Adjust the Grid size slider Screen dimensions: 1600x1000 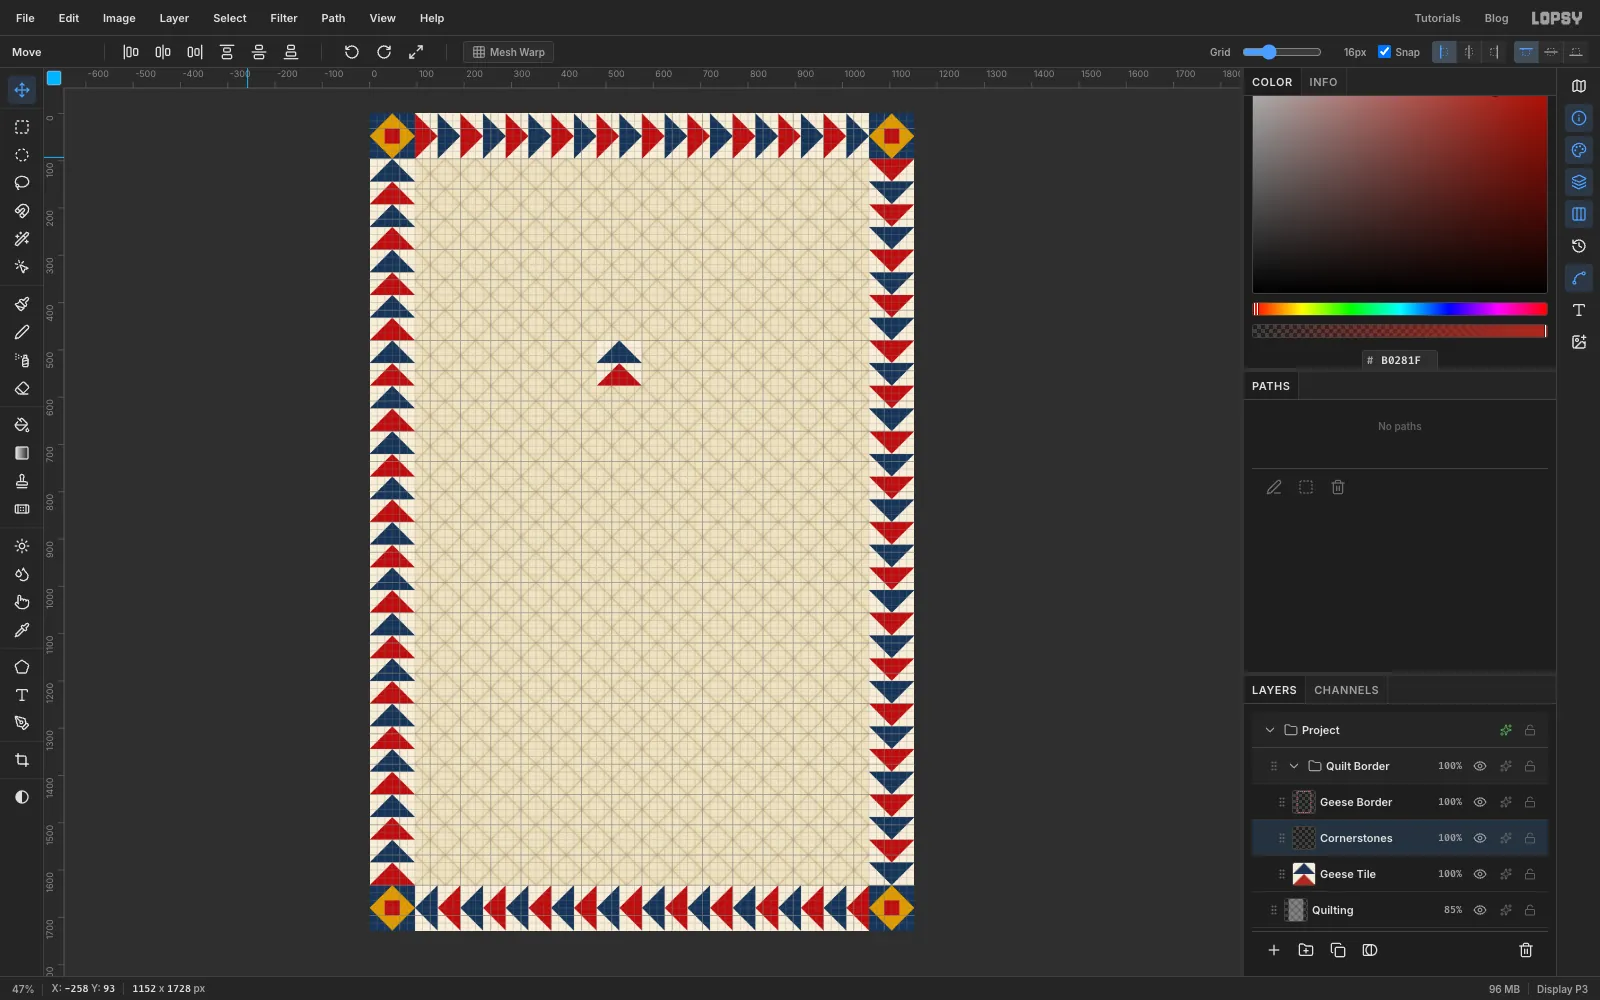pos(1282,52)
